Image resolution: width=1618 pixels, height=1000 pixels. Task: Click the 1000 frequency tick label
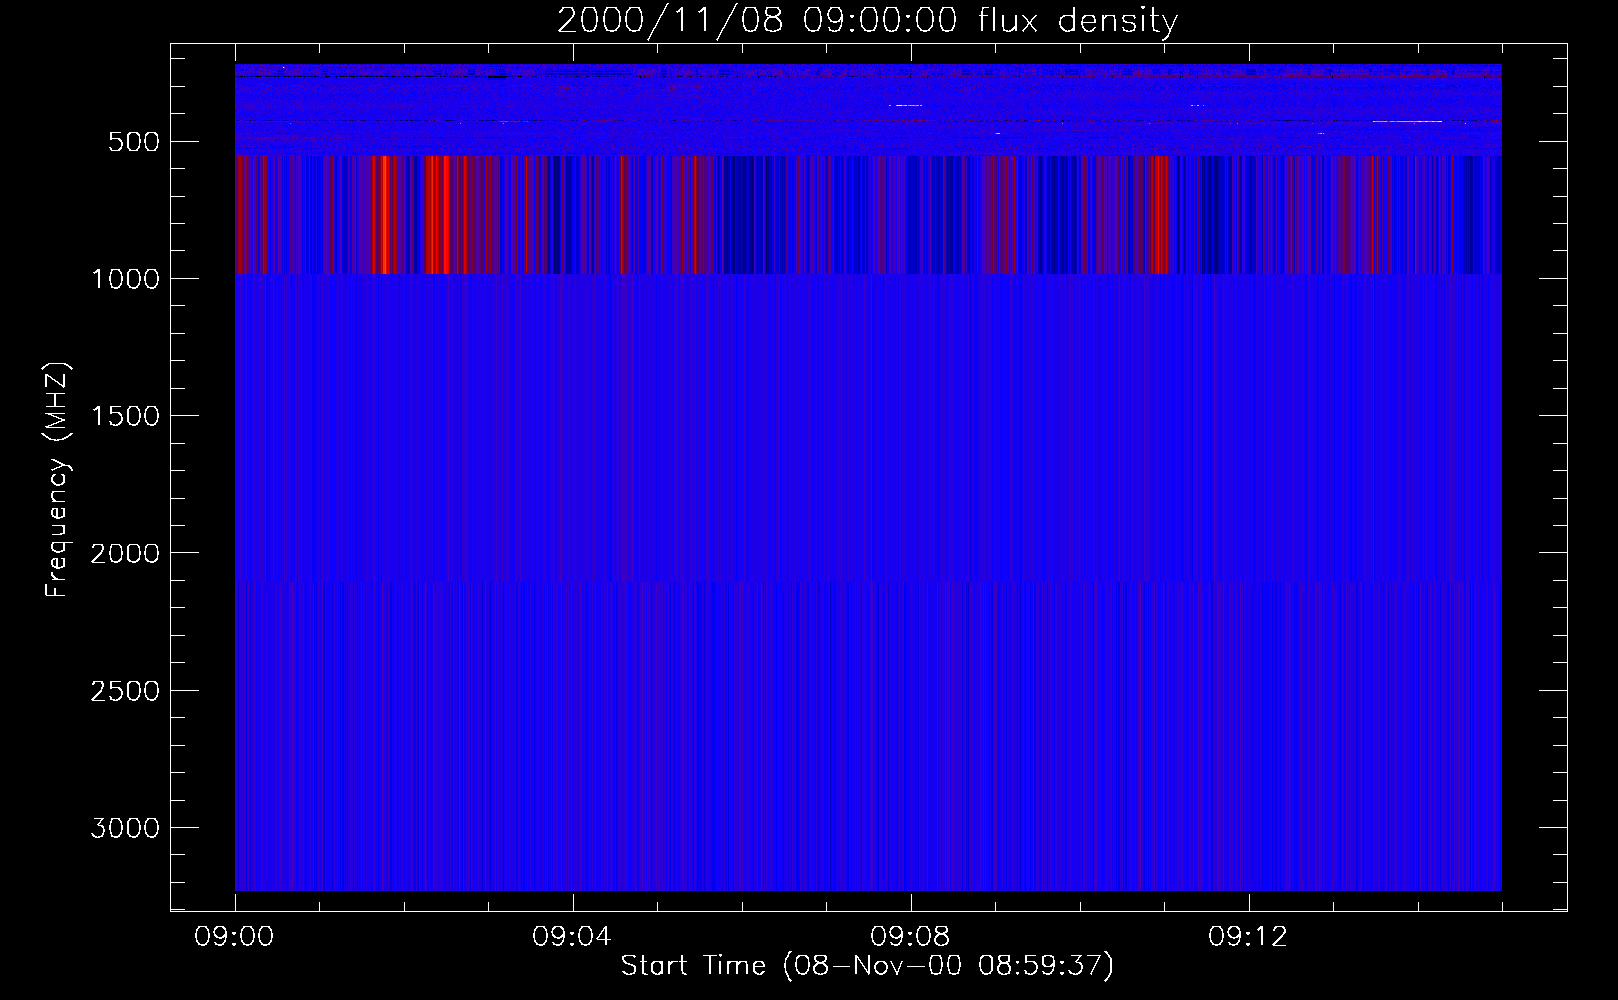tap(125, 279)
